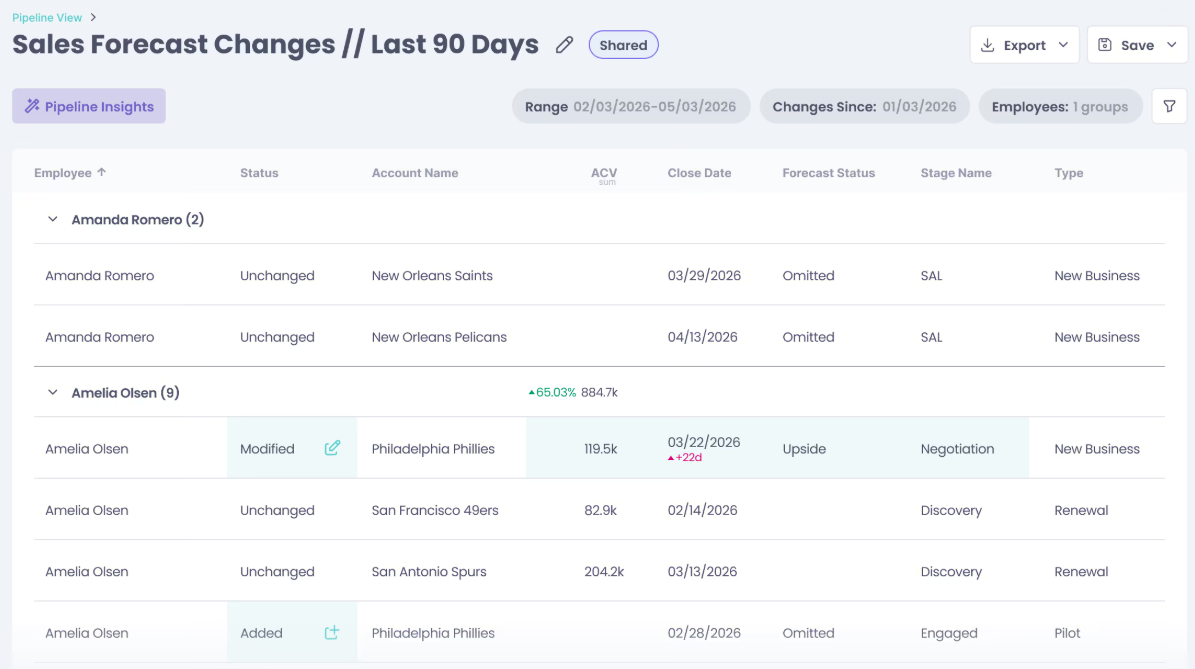Go to the Pipeline View breadcrumb
This screenshot has width=1195, height=669.
pyautogui.click(x=47, y=18)
